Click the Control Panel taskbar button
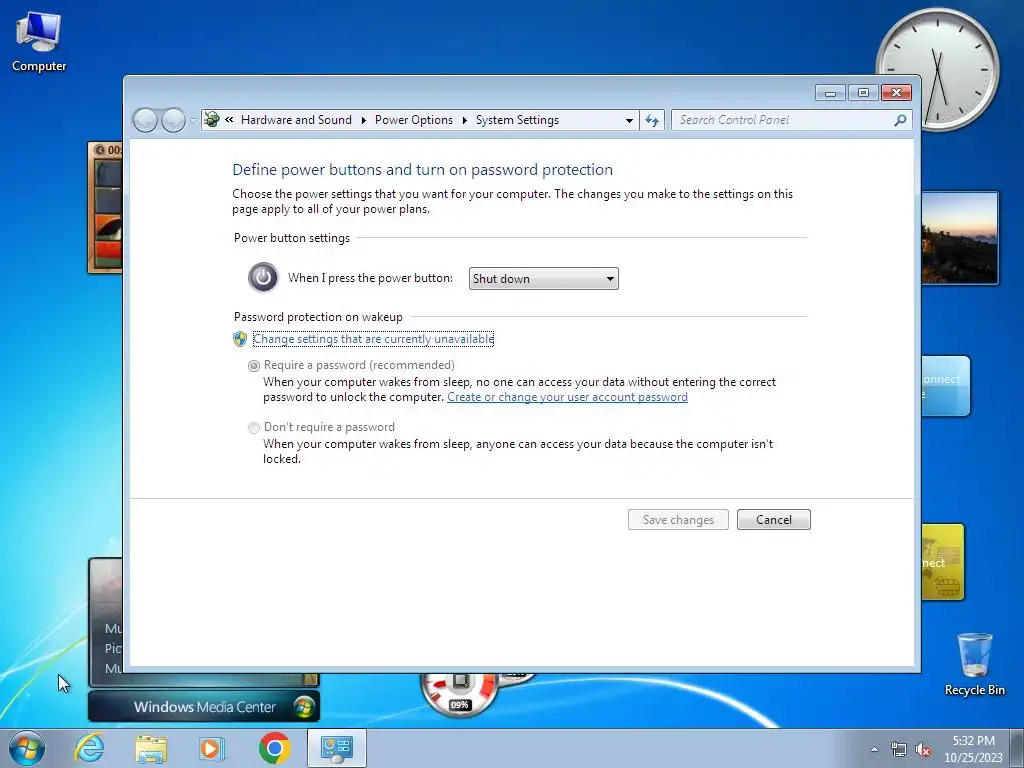This screenshot has height=768, width=1024. tap(337, 748)
